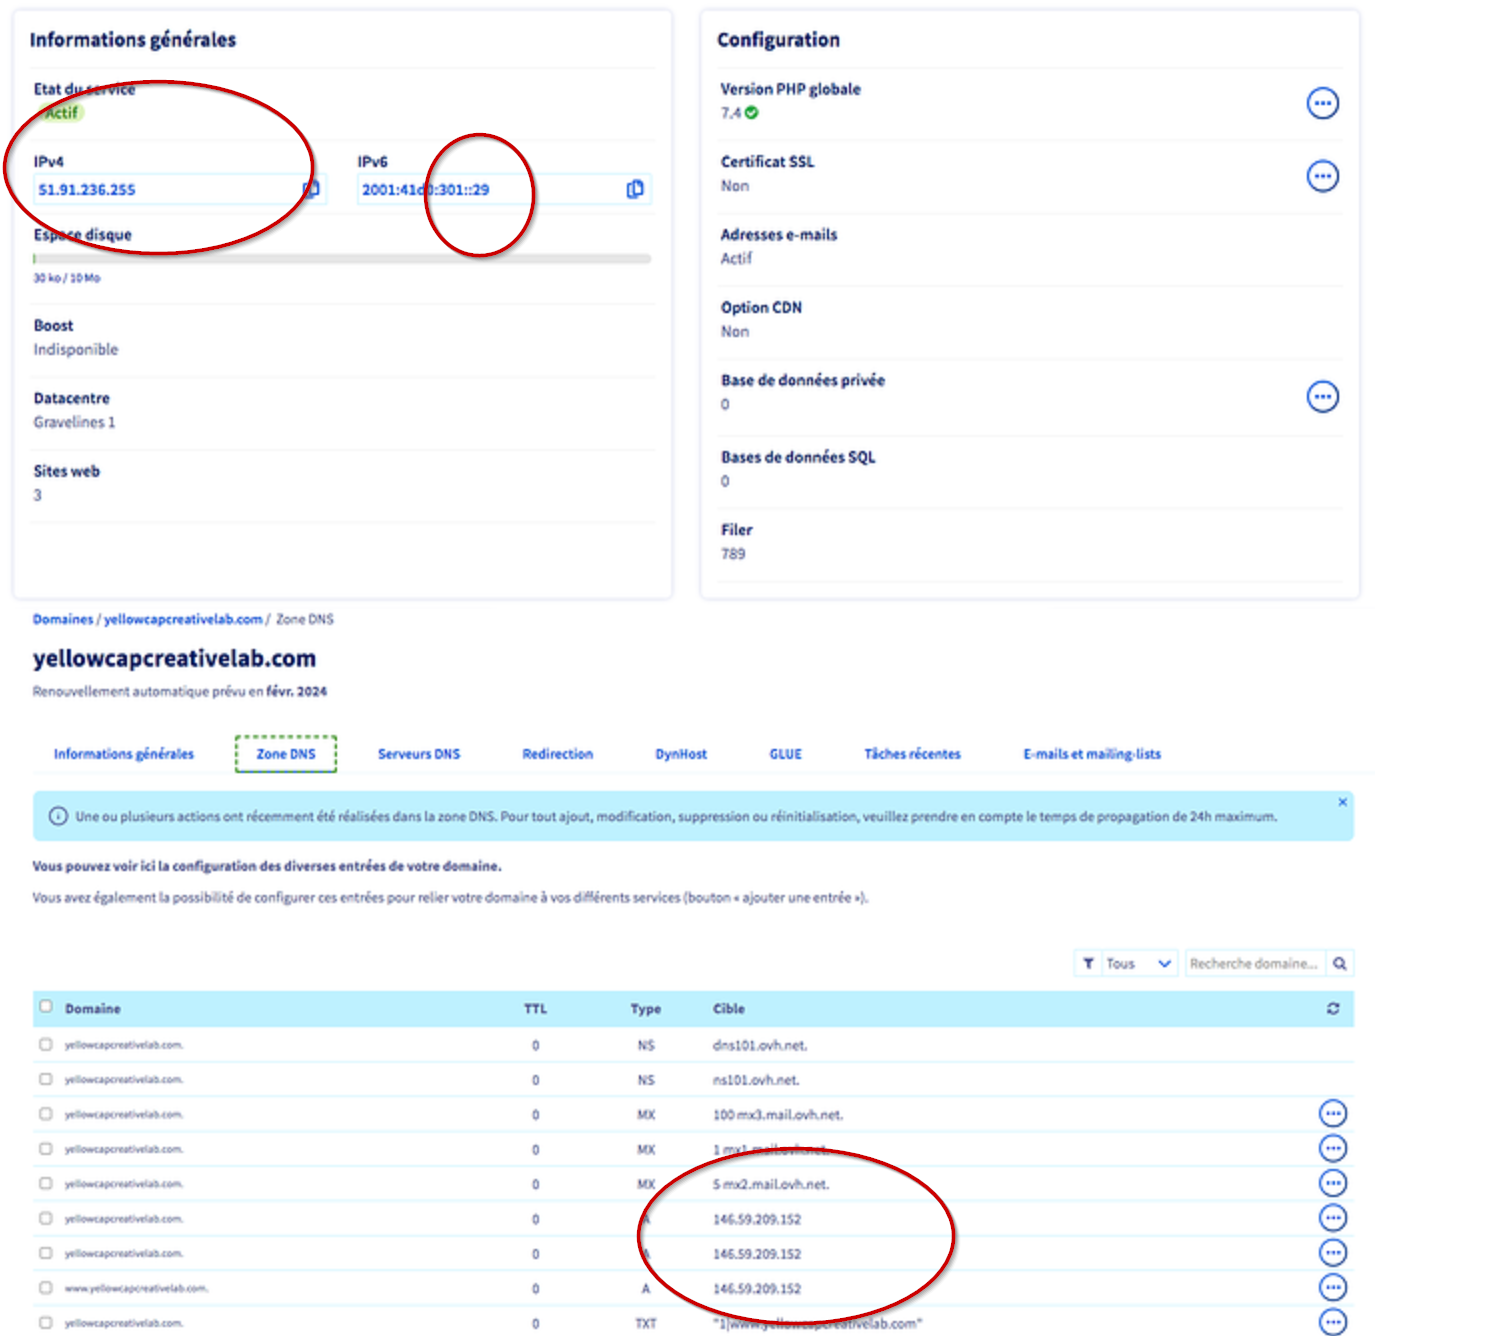Open the Certificat SSL actions menu

1322,176
